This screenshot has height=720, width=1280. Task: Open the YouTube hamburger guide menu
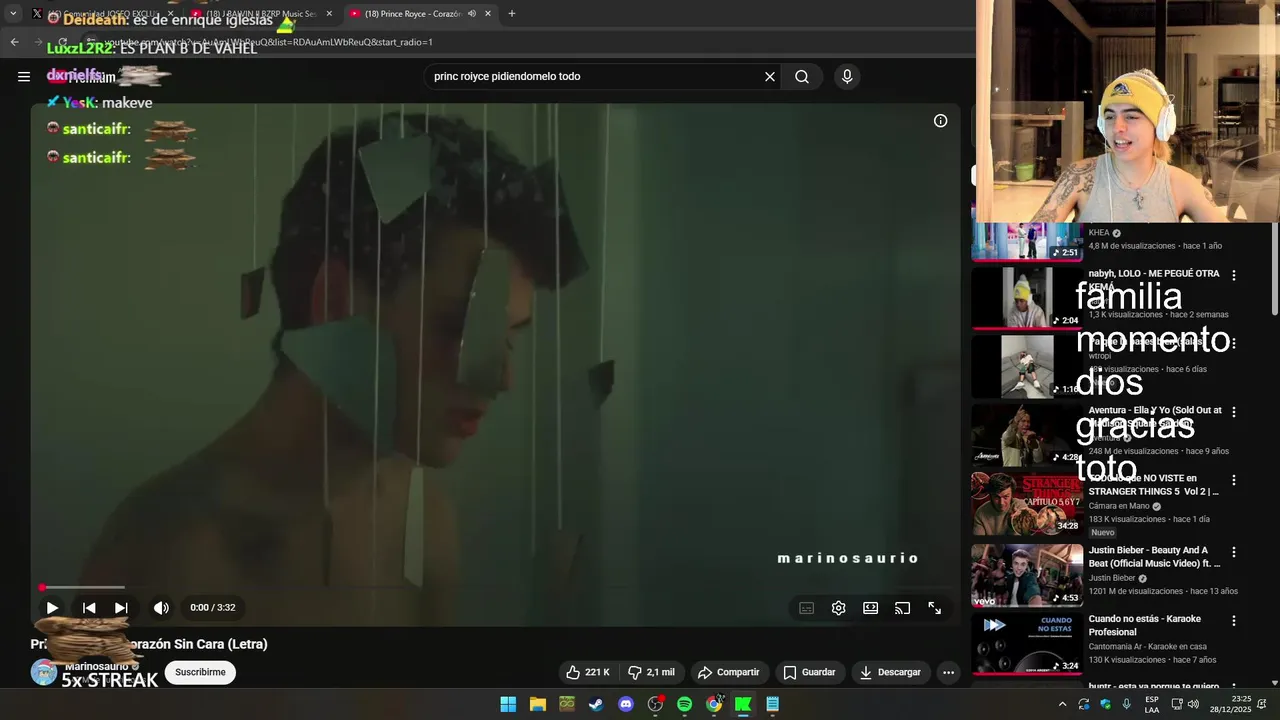click(24, 76)
